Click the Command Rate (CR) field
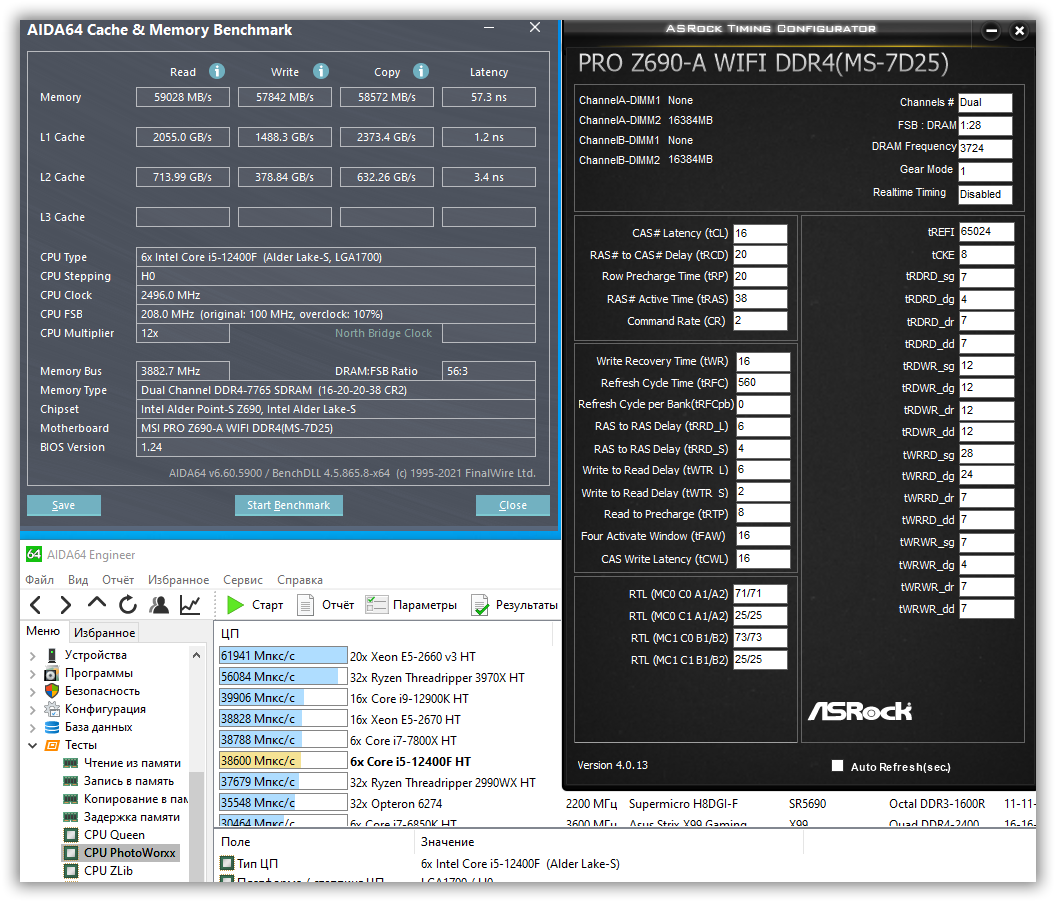Image resolution: width=1056 pixels, height=902 pixels. pos(760,321)
